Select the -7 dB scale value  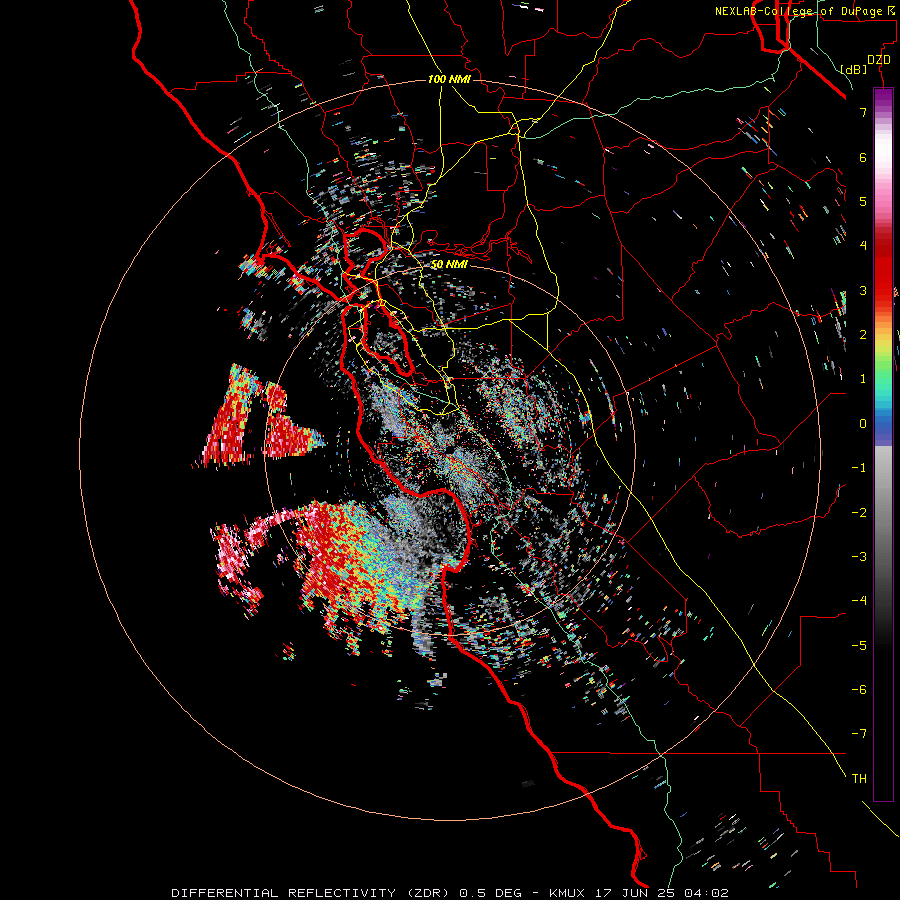[859, 734]
